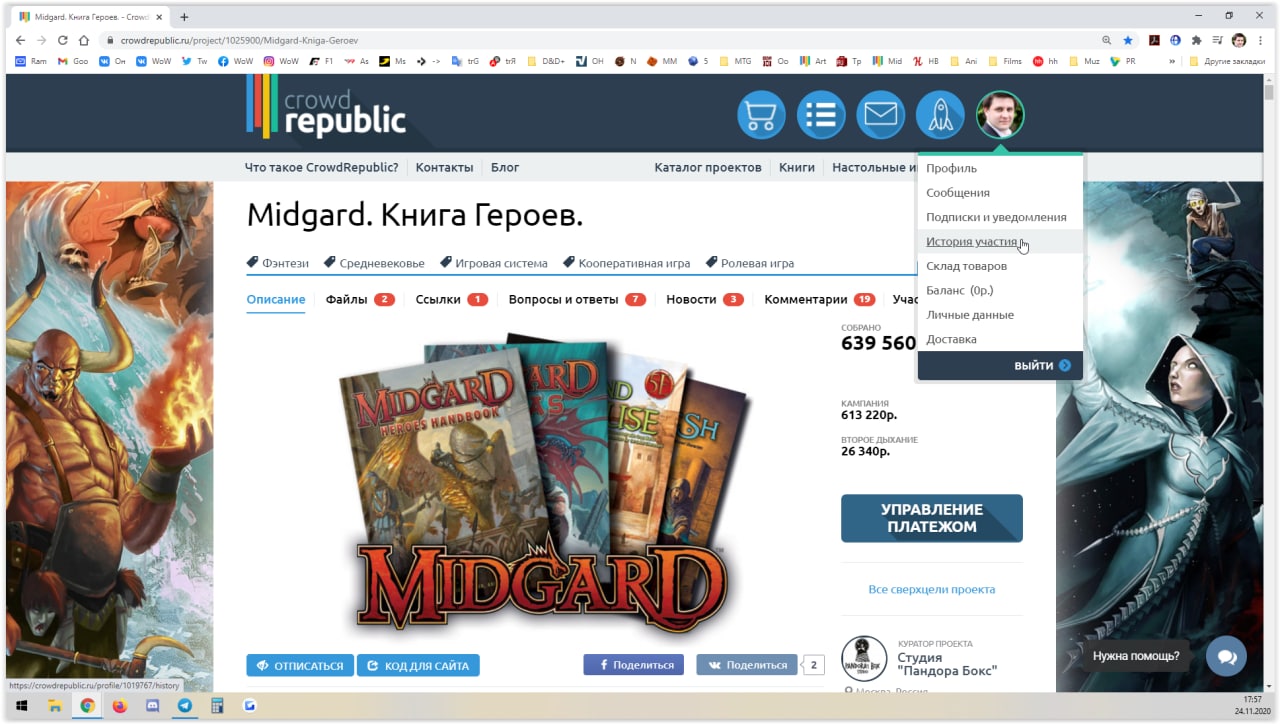Click the browser back arrow
1280x724 pixels.
tap(20, 40)
